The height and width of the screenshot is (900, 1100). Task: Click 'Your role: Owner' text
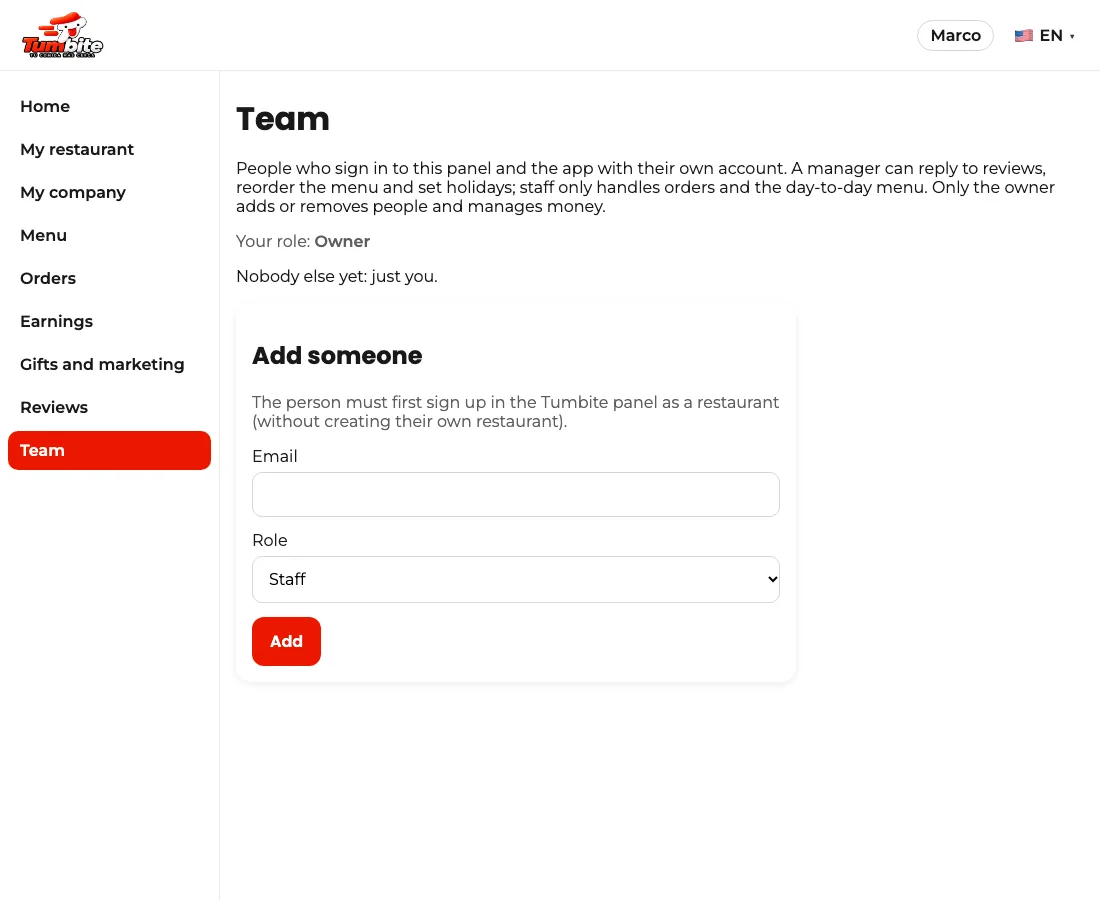(x=303, y=241)
